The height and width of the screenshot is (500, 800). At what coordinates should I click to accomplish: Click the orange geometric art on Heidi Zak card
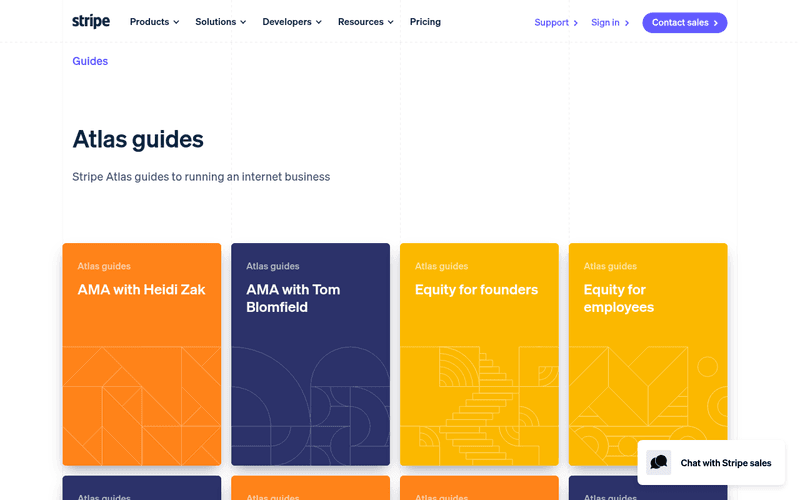pyautogui.click(x=142, y=406)
